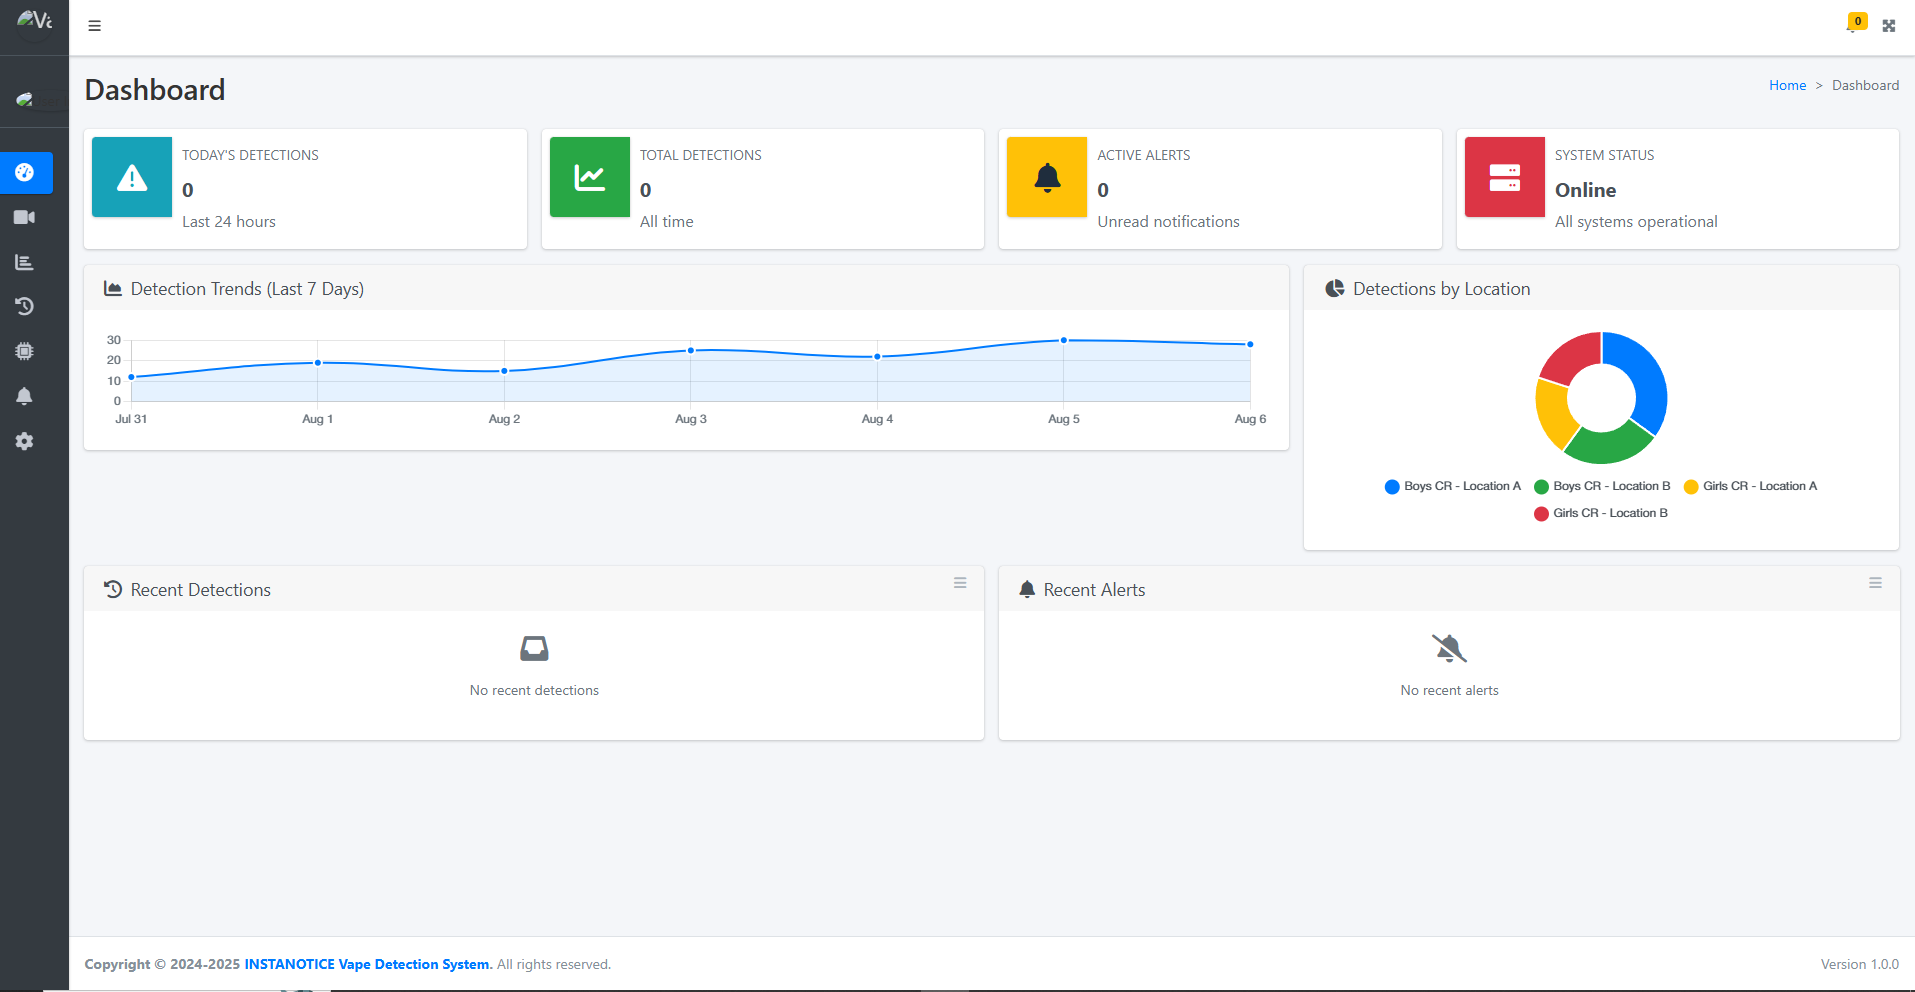1915x992 pixels.
Task: Open the bar chart reports sidebar icon
Action: coord(25,262)
